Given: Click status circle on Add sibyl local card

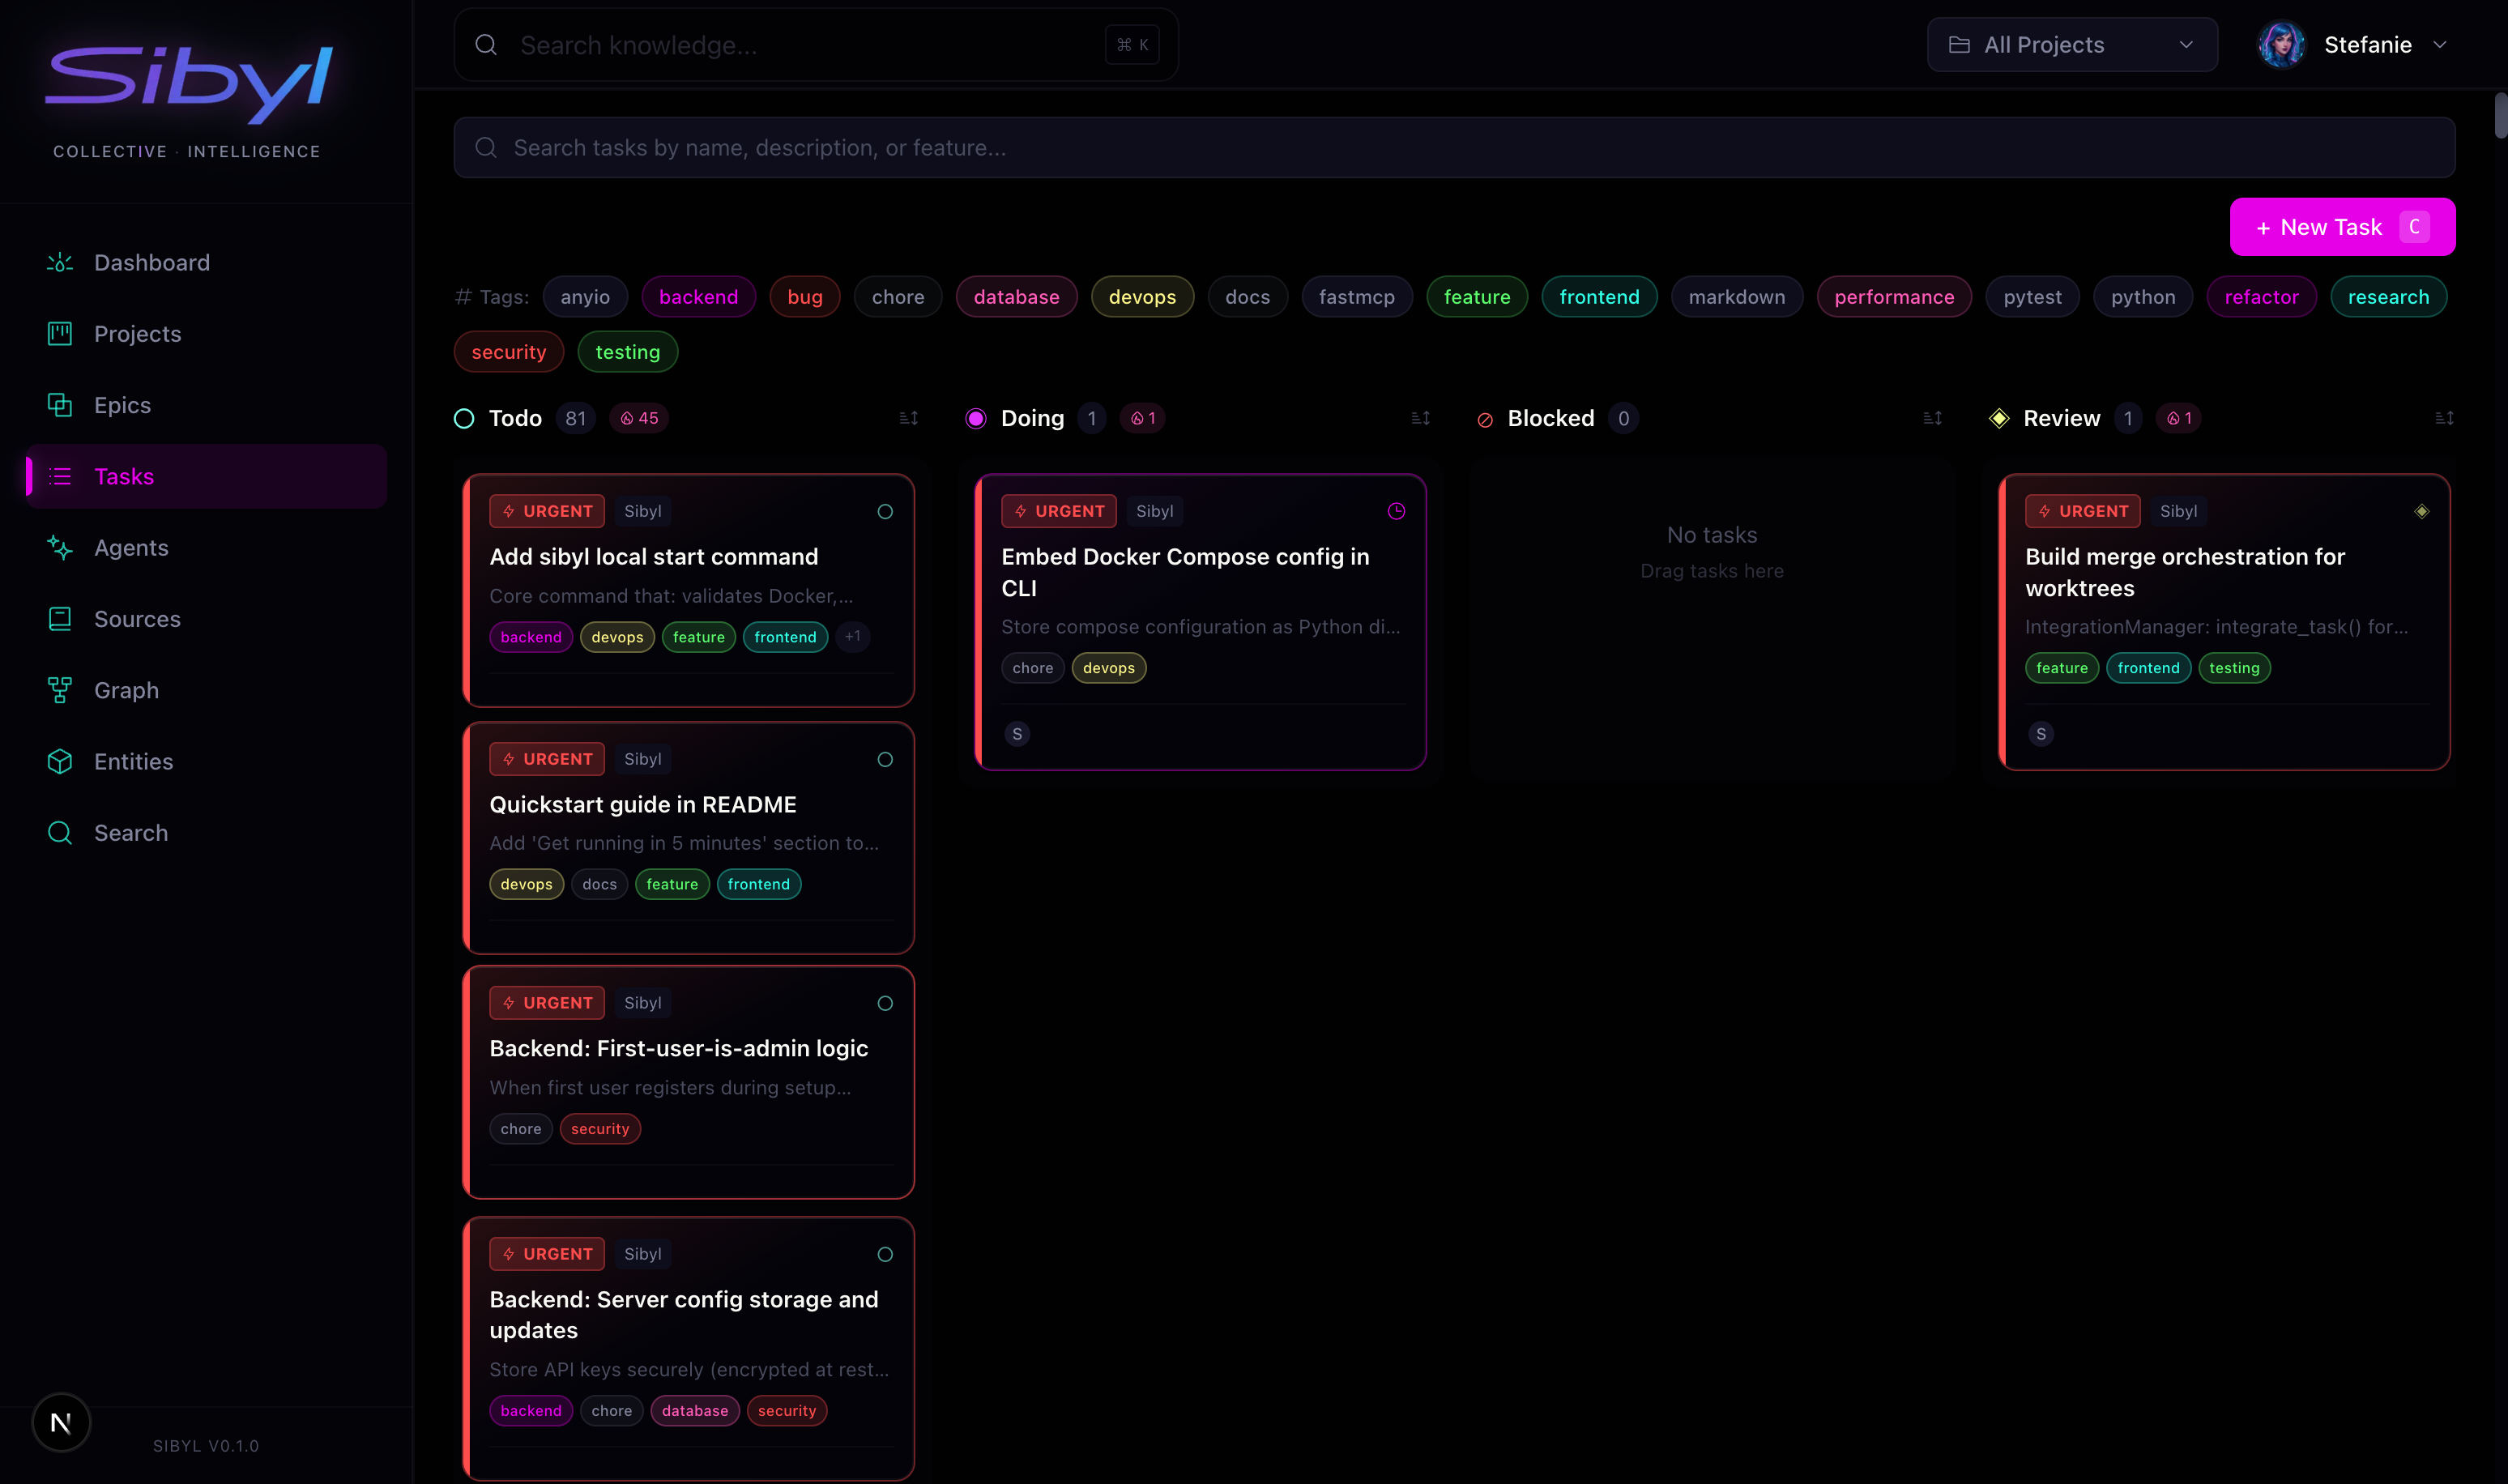Looking at the screenshot, I should [885, 512].
